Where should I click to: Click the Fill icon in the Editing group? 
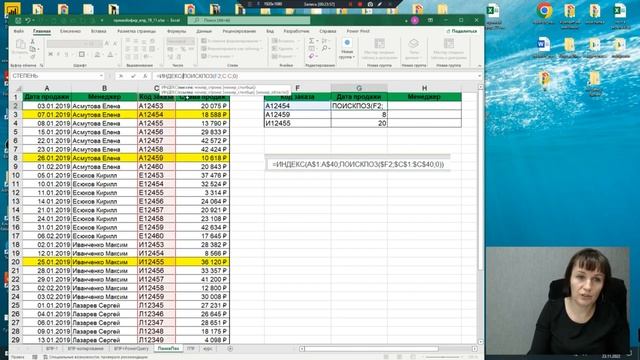311,49
